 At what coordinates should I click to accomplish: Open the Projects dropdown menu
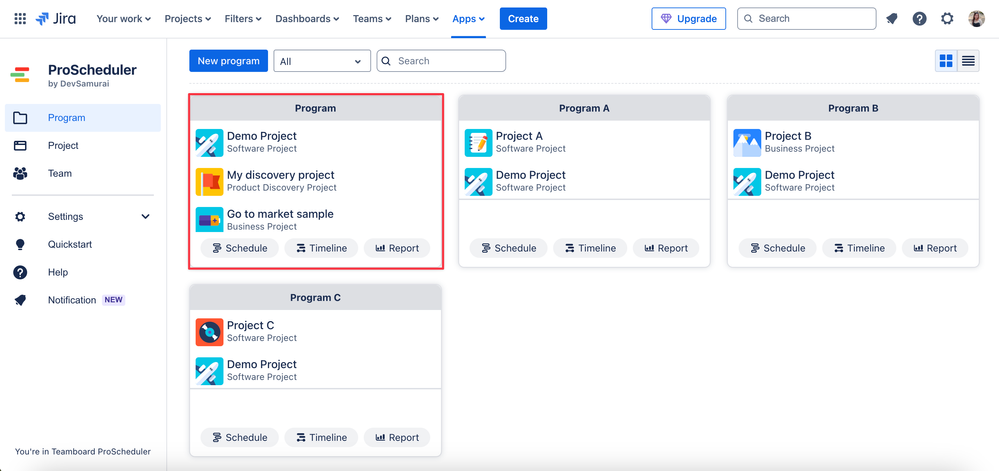(187, 18)
